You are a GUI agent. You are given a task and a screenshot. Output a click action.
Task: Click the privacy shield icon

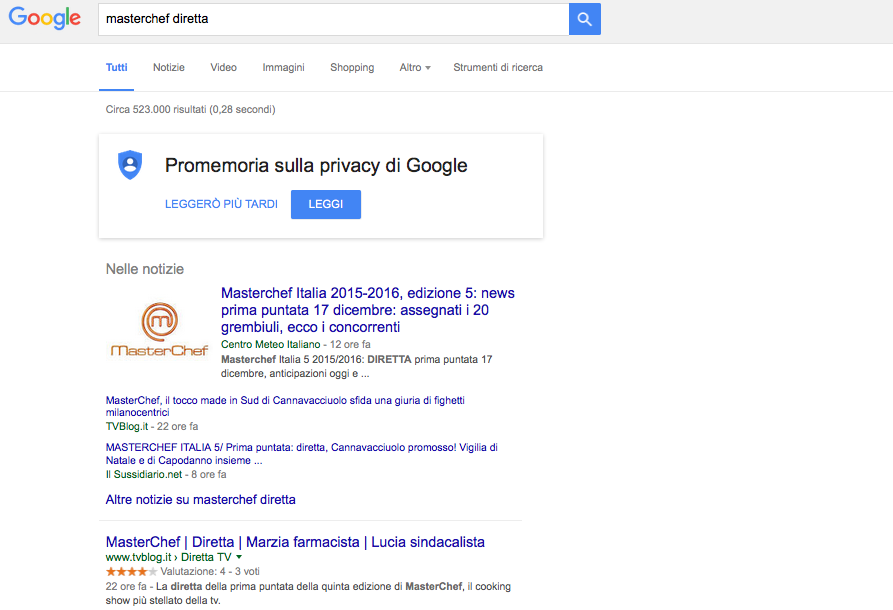[x=130, y=165]
